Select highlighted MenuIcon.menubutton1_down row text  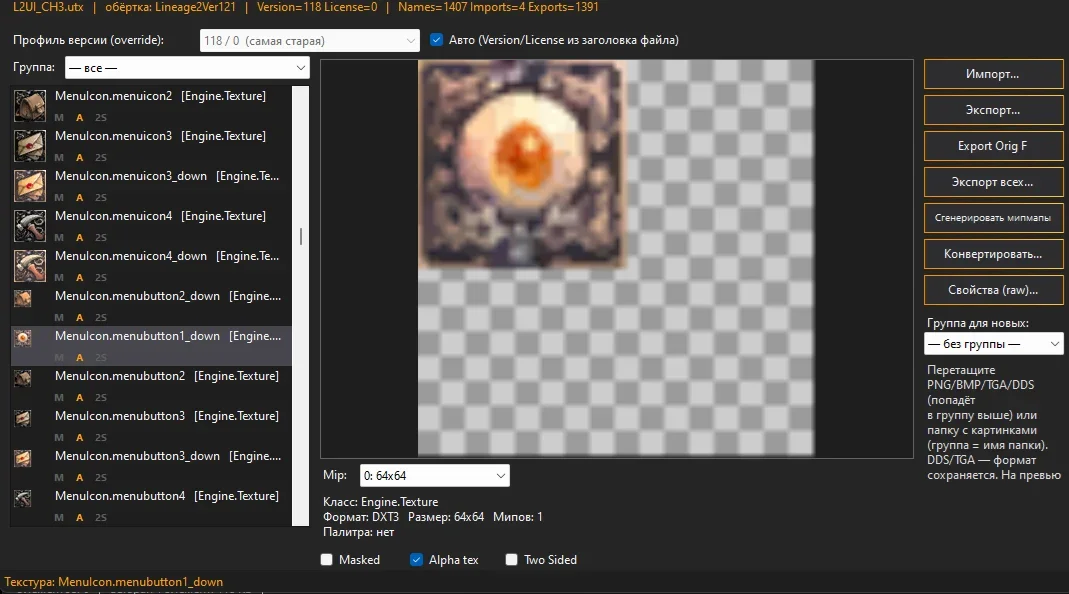(168, 336)
